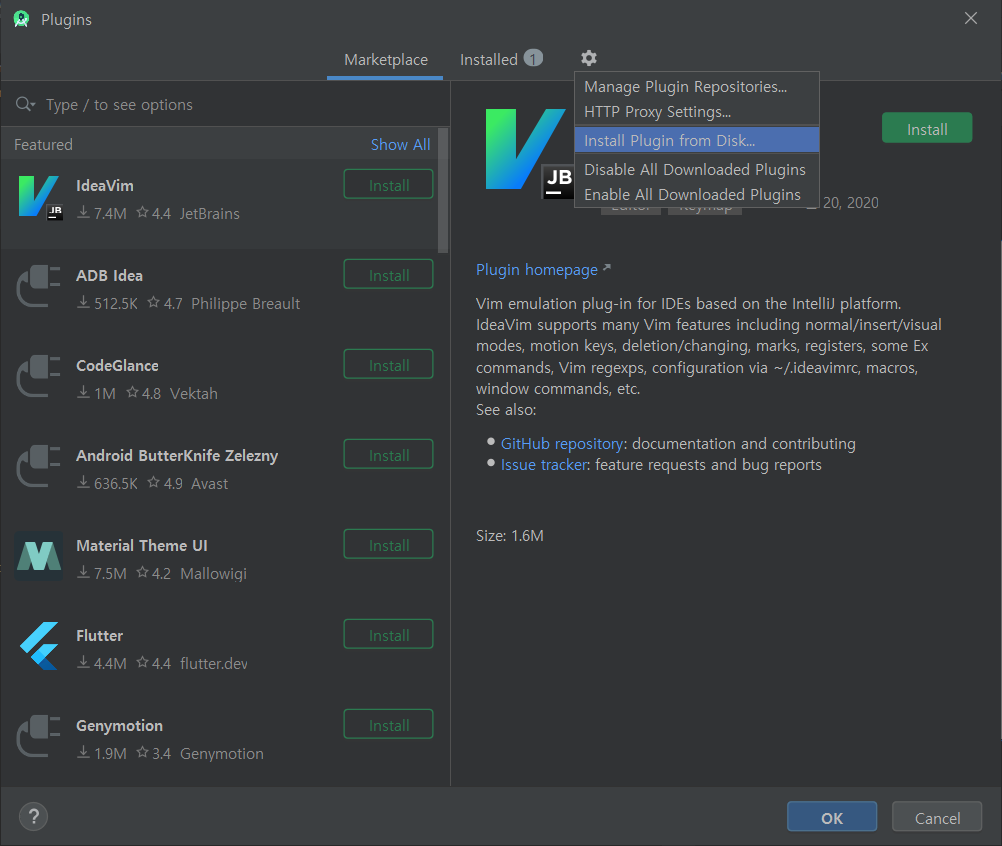Install the ADB Idea plugin
Image resolution: width=1002 pixels, height=846 pixels.
click(389, 275)
